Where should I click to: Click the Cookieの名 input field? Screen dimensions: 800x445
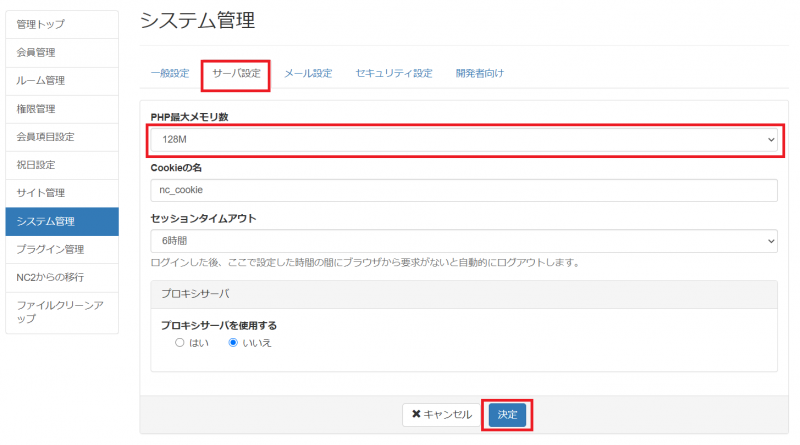point(464,190)
